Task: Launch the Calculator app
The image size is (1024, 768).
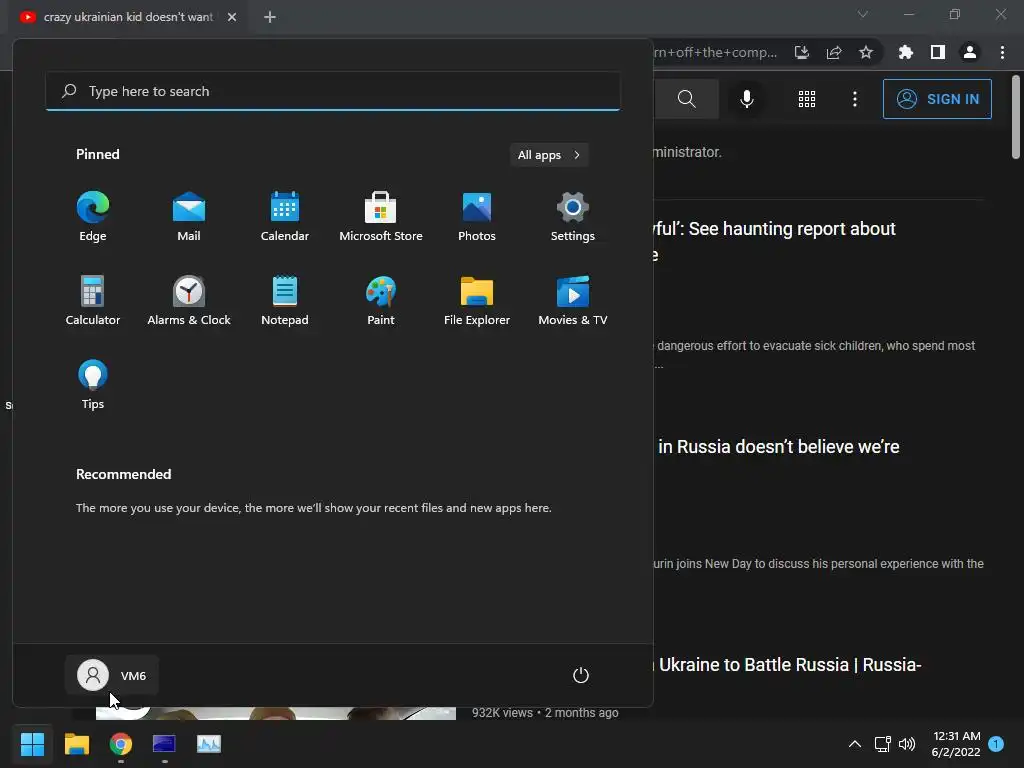Action: (x=93, y=301)
